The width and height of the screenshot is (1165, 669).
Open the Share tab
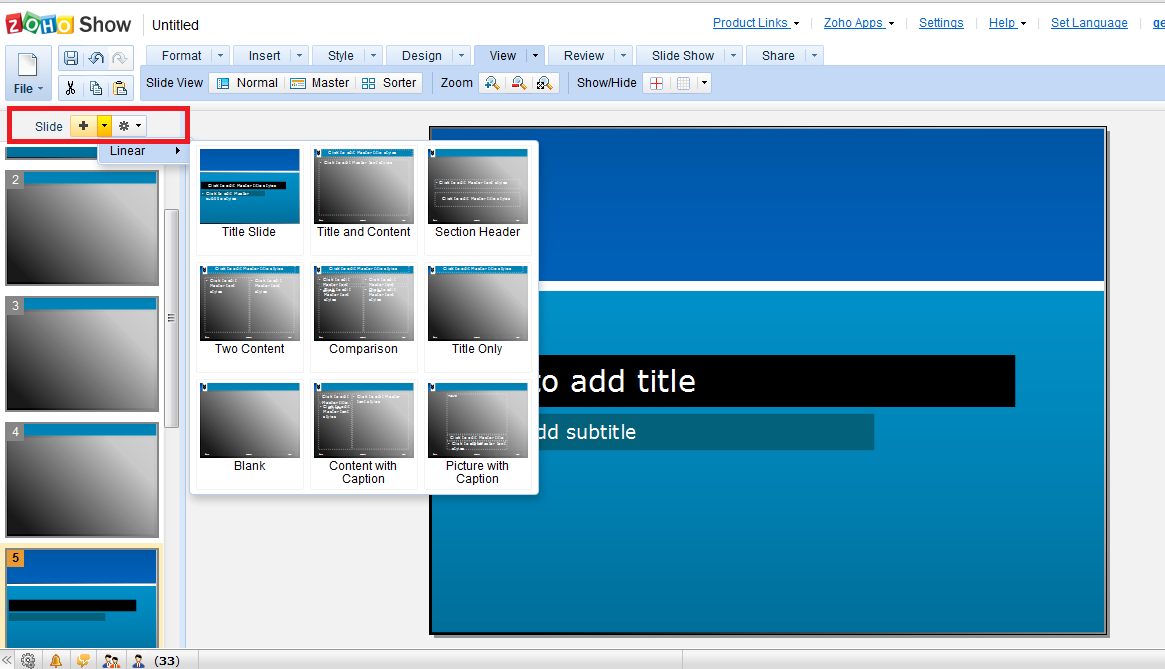click(778, 56)
